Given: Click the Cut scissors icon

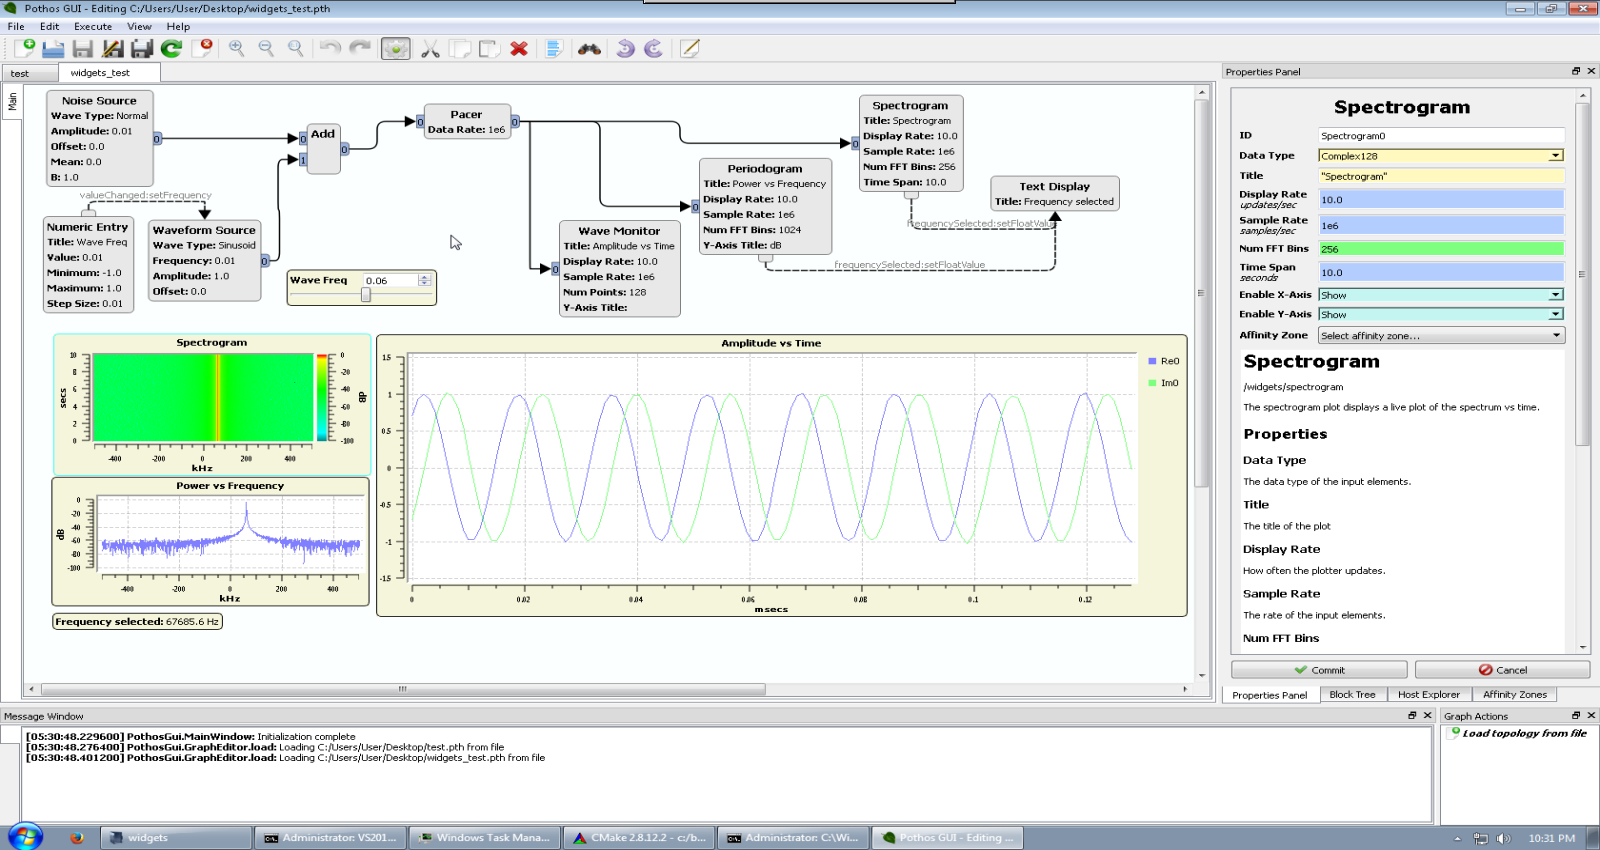Looking at the screenshot, I should point(430,48).
